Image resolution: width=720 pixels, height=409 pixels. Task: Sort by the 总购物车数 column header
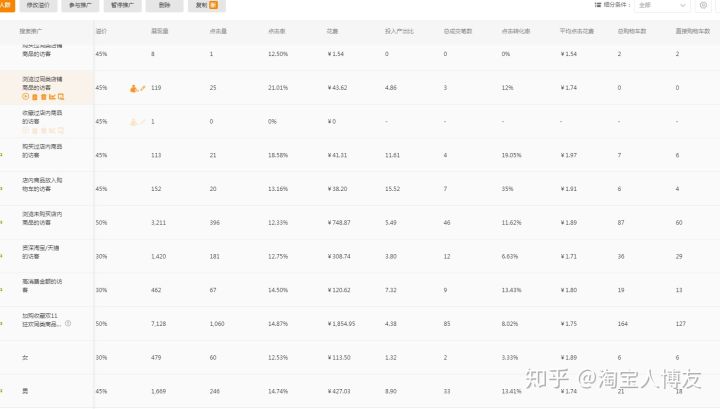coord(632,31)
